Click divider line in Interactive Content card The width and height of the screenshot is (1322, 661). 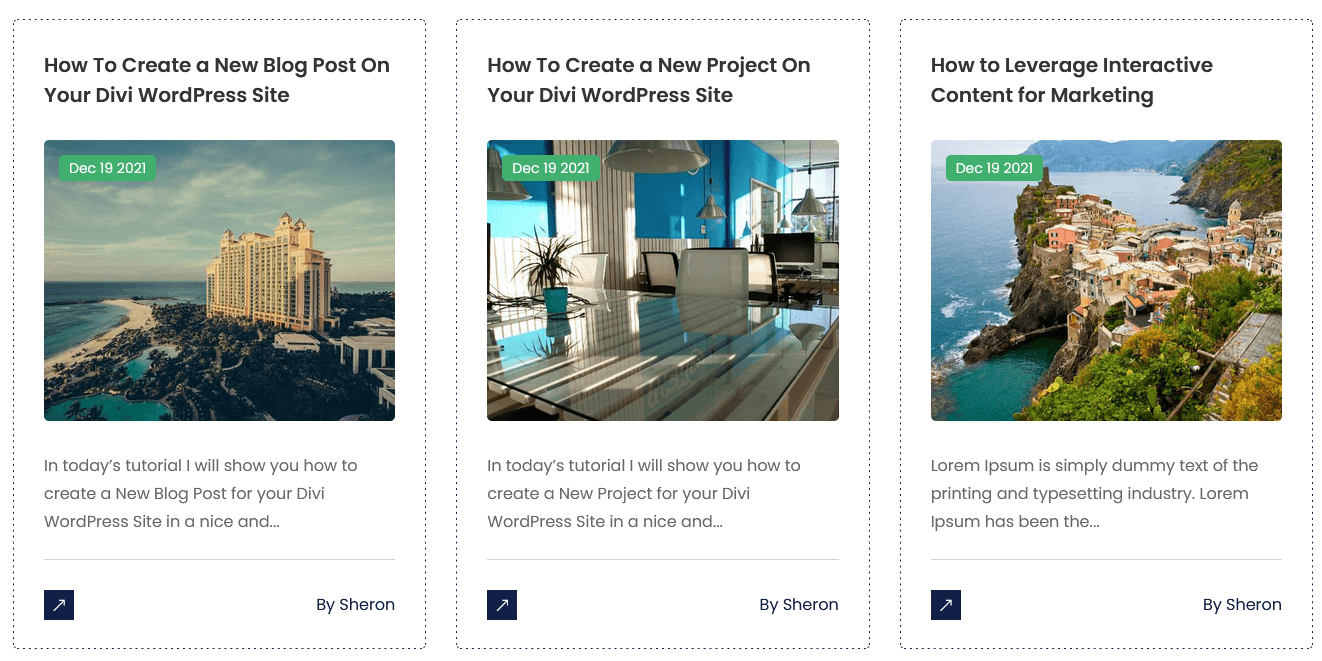[x=1106, y=559]
